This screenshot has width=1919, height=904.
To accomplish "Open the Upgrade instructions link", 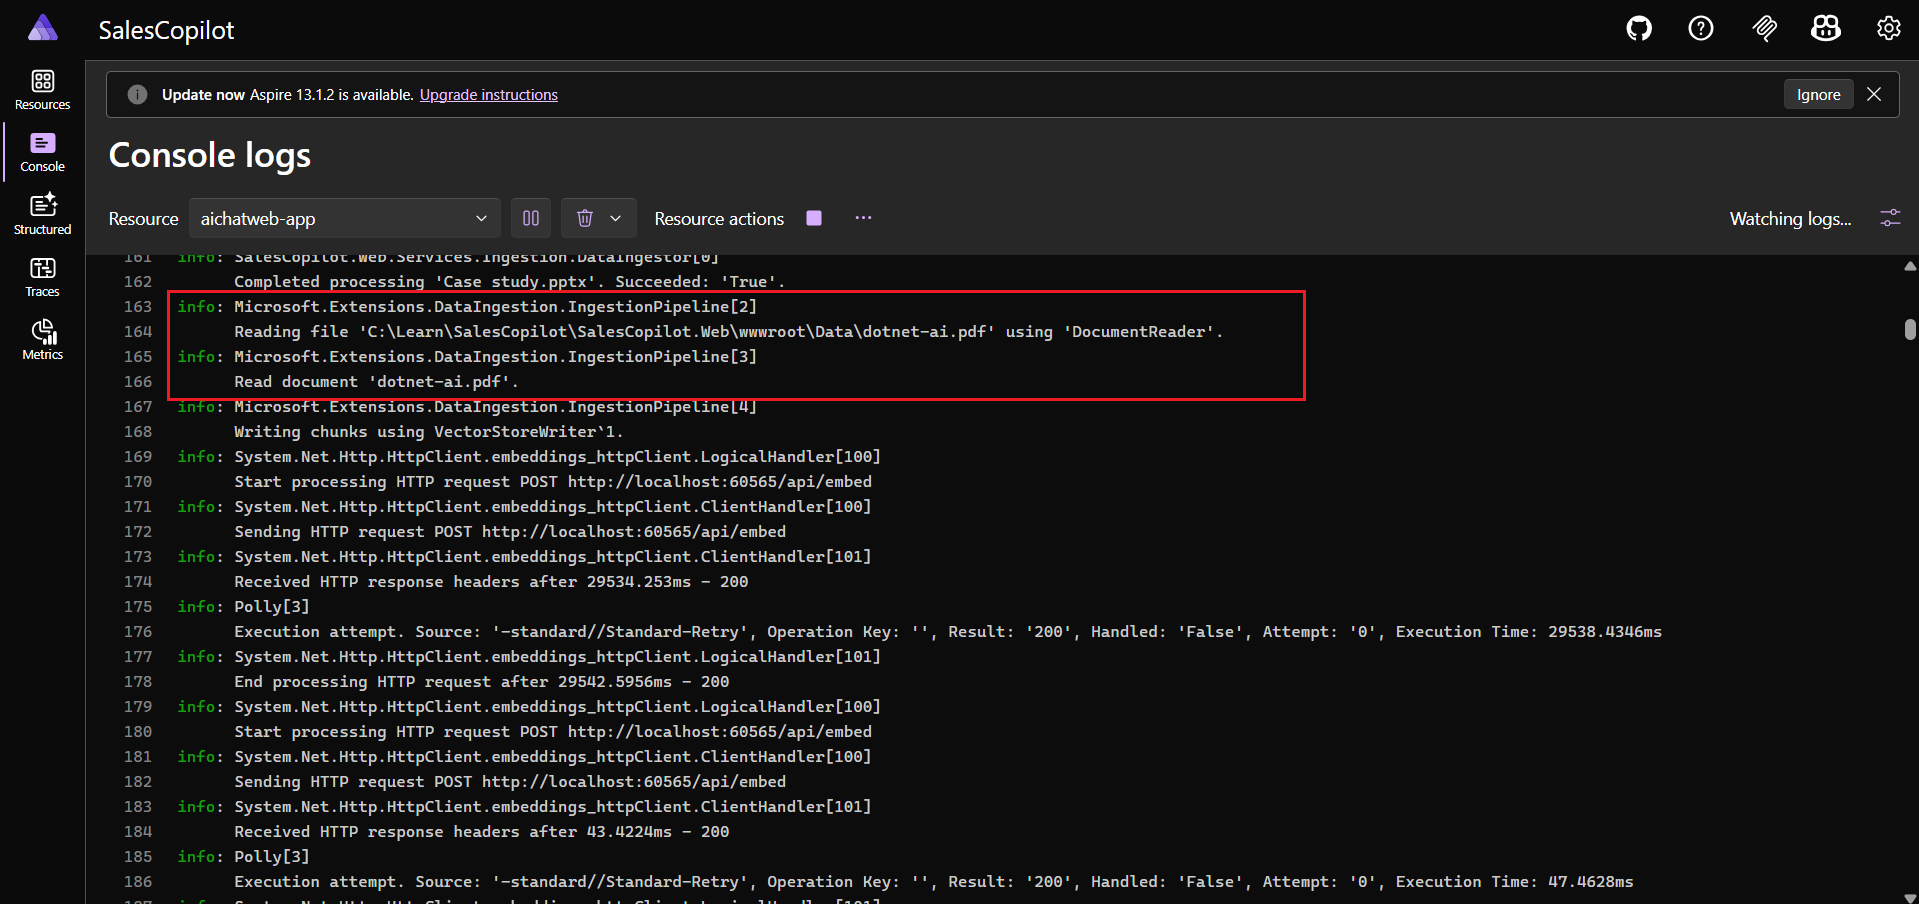I will 488,94.
